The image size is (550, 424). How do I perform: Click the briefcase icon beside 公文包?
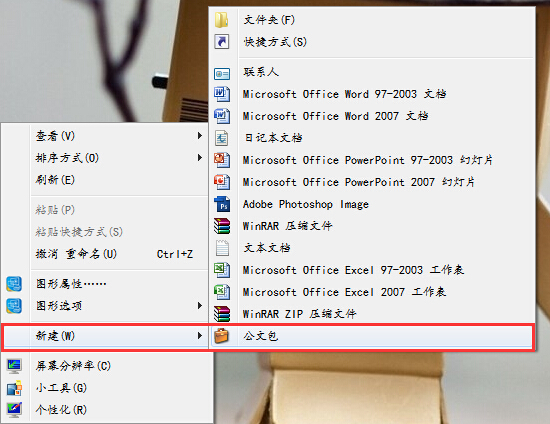pyautogui.click(x=222, y=336)
